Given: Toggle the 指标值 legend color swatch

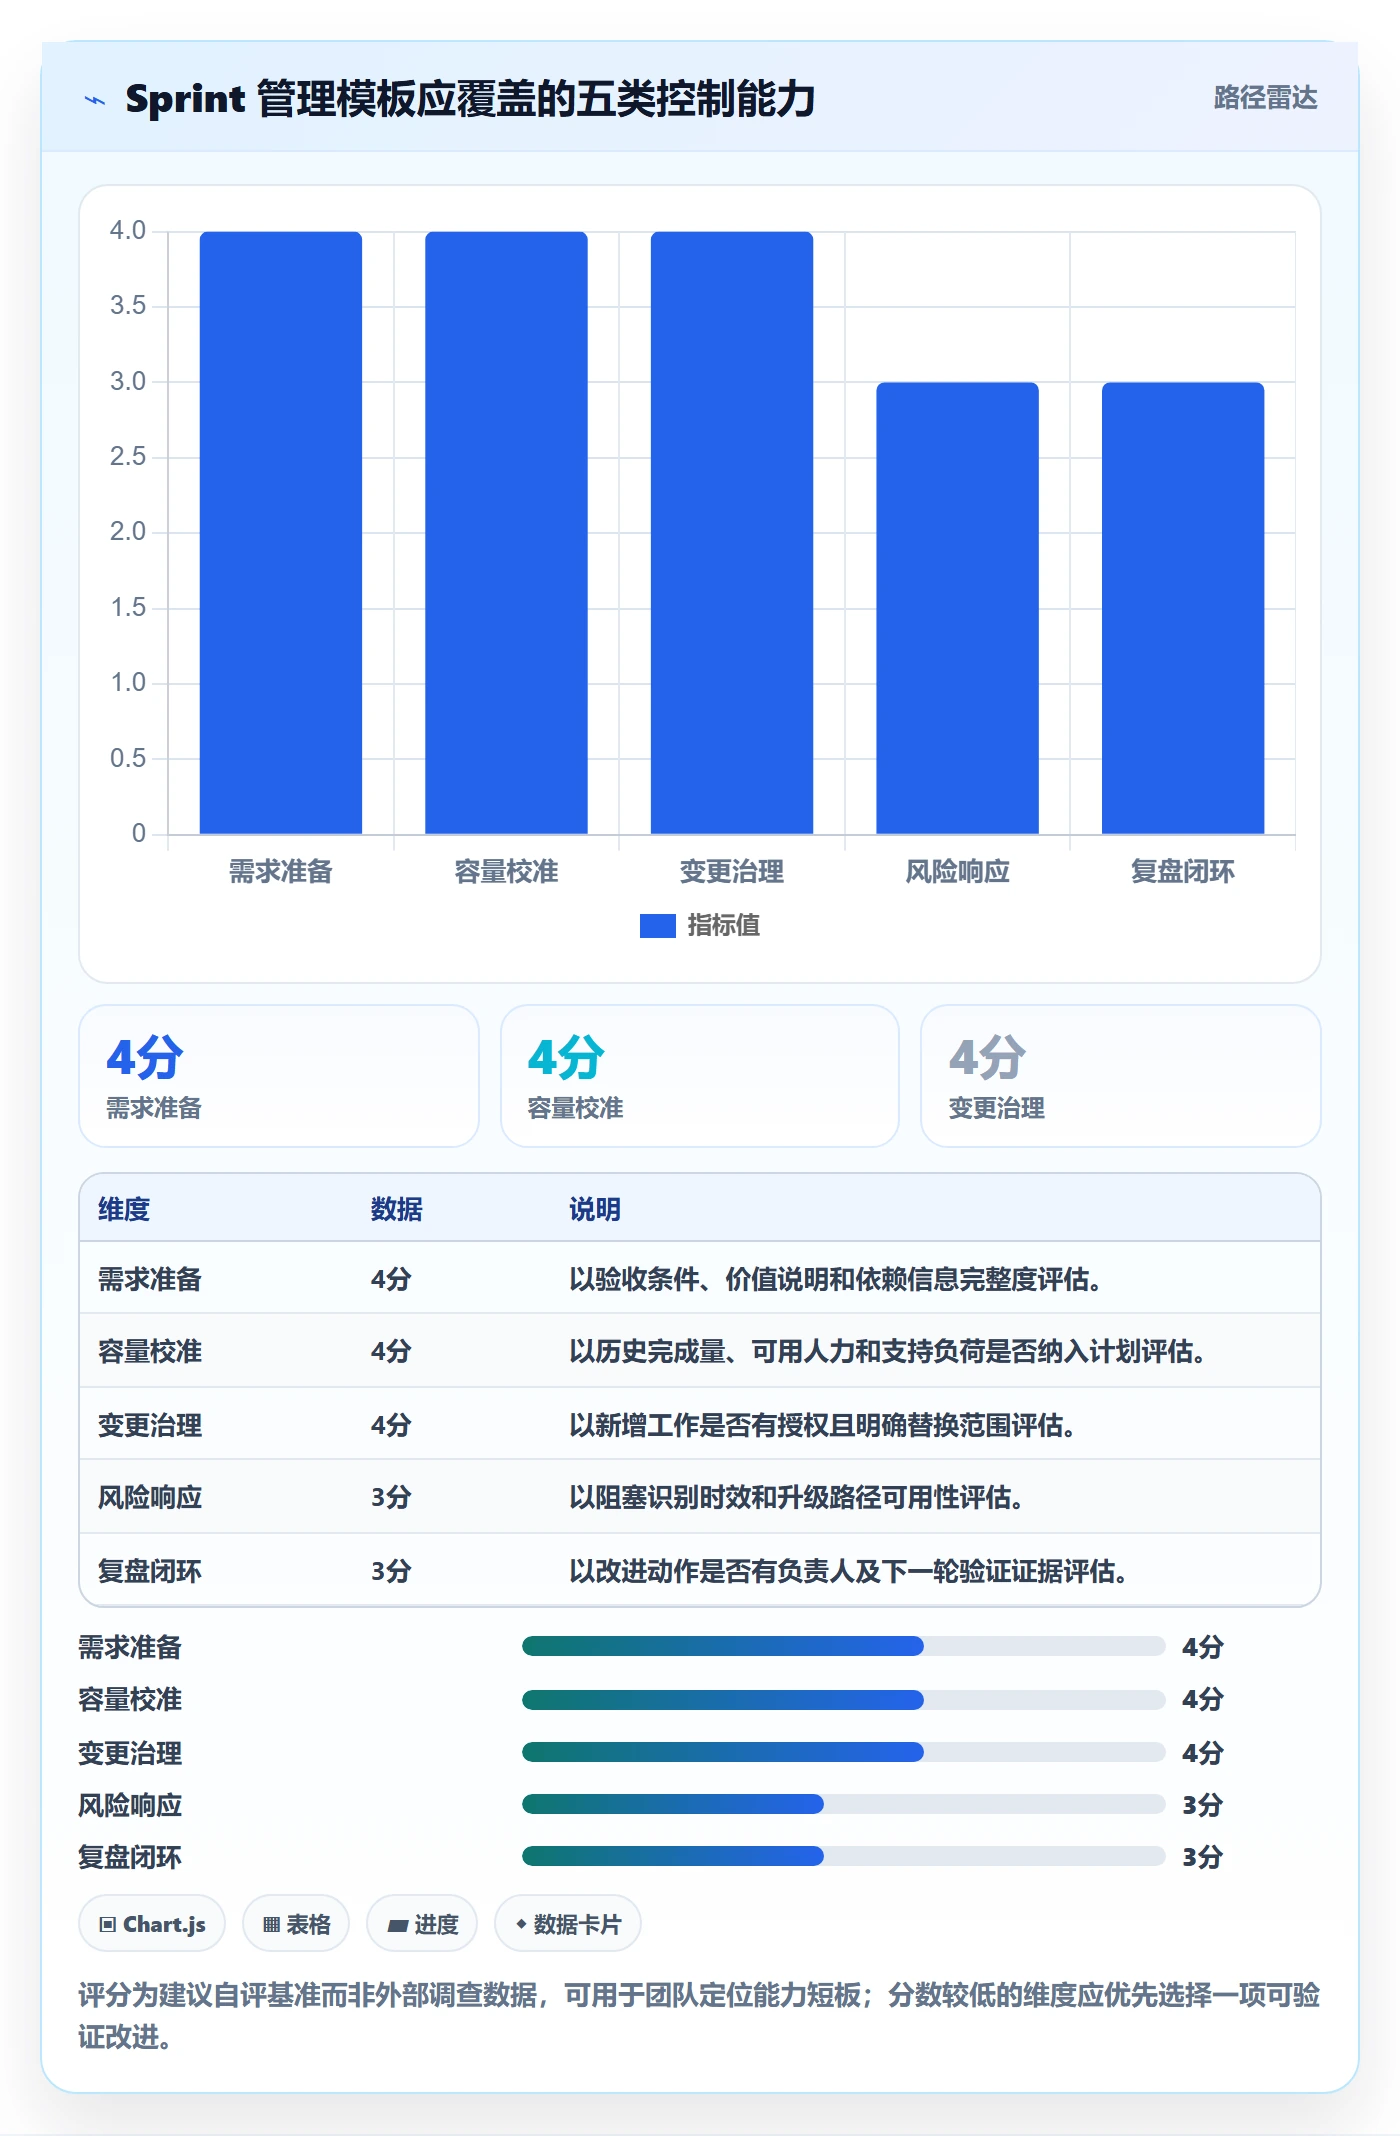Looking at the screenshot, I should tap(657, 926).
